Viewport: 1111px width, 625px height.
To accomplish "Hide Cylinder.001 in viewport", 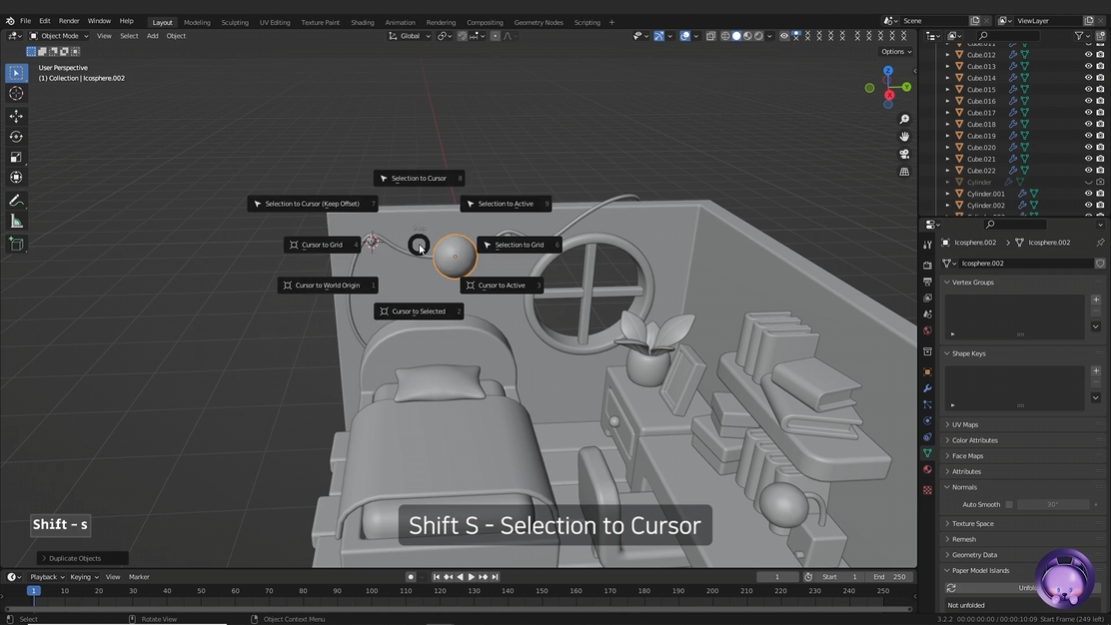I will 1088,193.
